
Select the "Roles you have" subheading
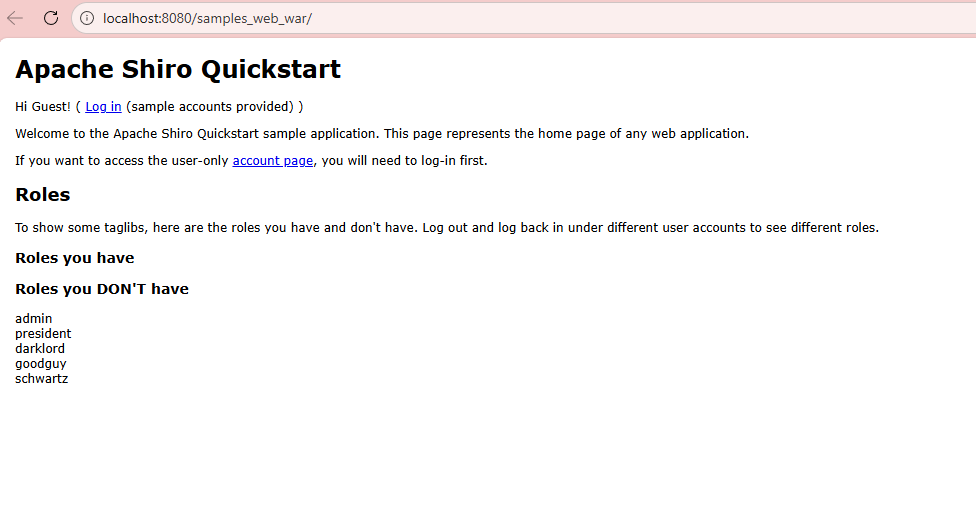pyautogui.click(x=75, y=258)
